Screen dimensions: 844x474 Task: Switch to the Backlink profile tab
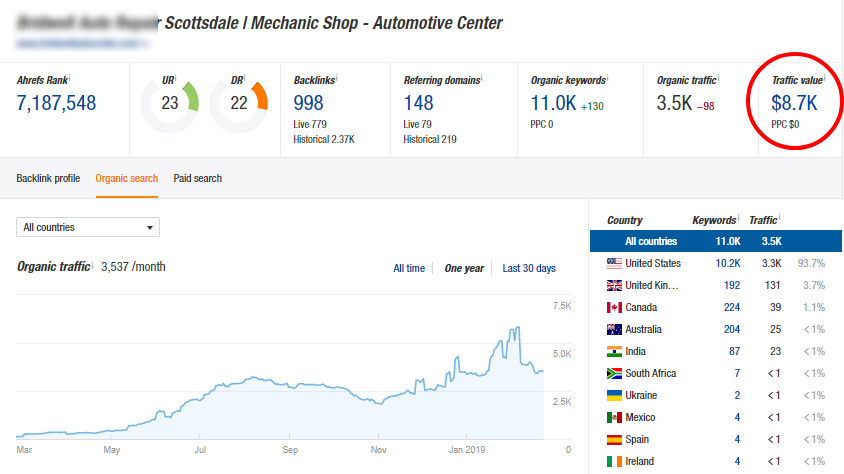click(48, 178)
